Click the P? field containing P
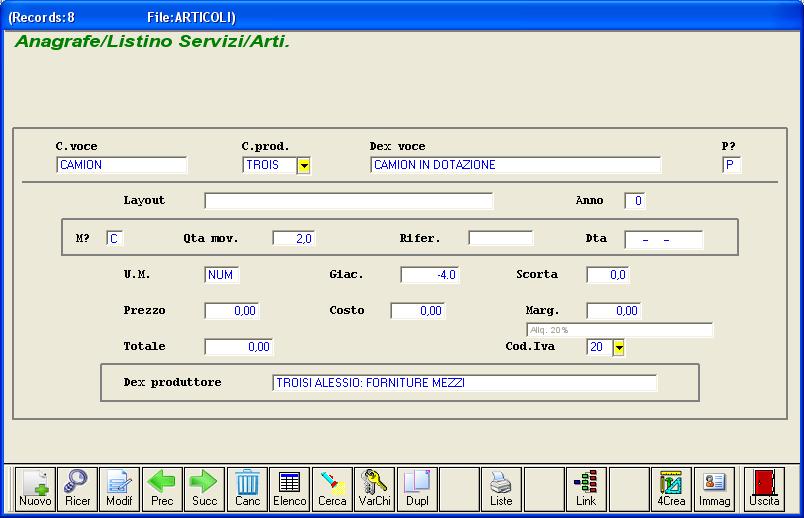The height and width of the screenshot is (518, 804). point(731,165)
